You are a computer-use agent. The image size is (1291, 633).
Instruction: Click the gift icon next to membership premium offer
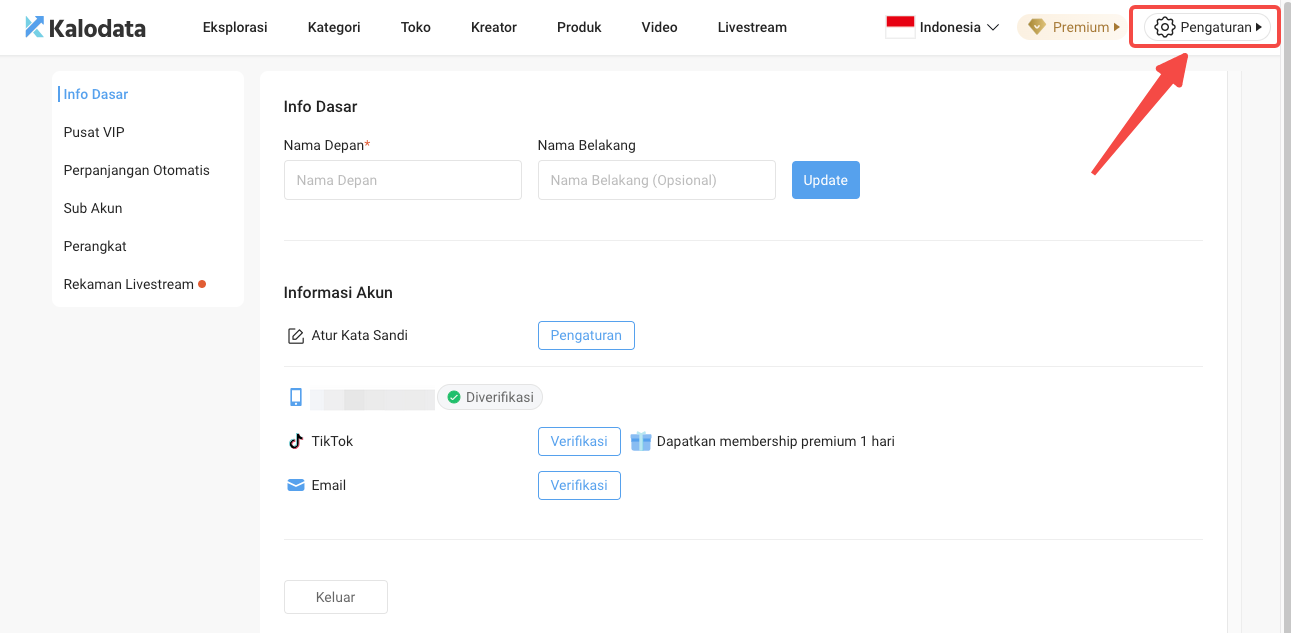640,441
